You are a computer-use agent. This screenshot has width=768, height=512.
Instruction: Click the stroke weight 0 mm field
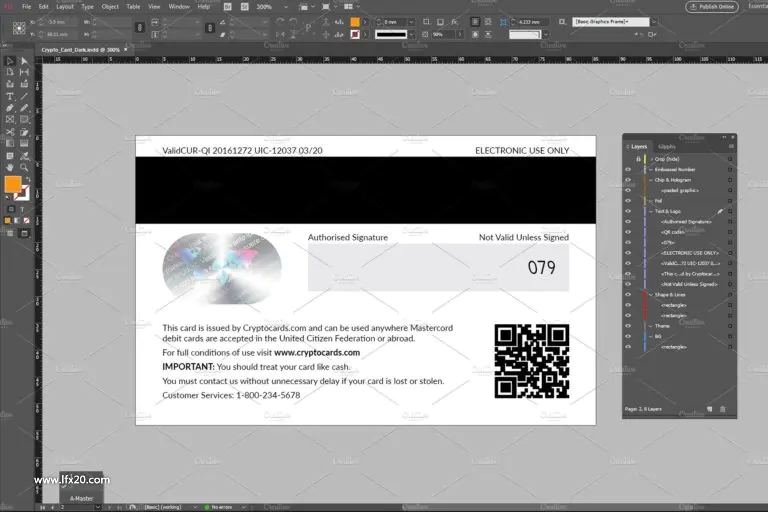[x=395, y=22]
